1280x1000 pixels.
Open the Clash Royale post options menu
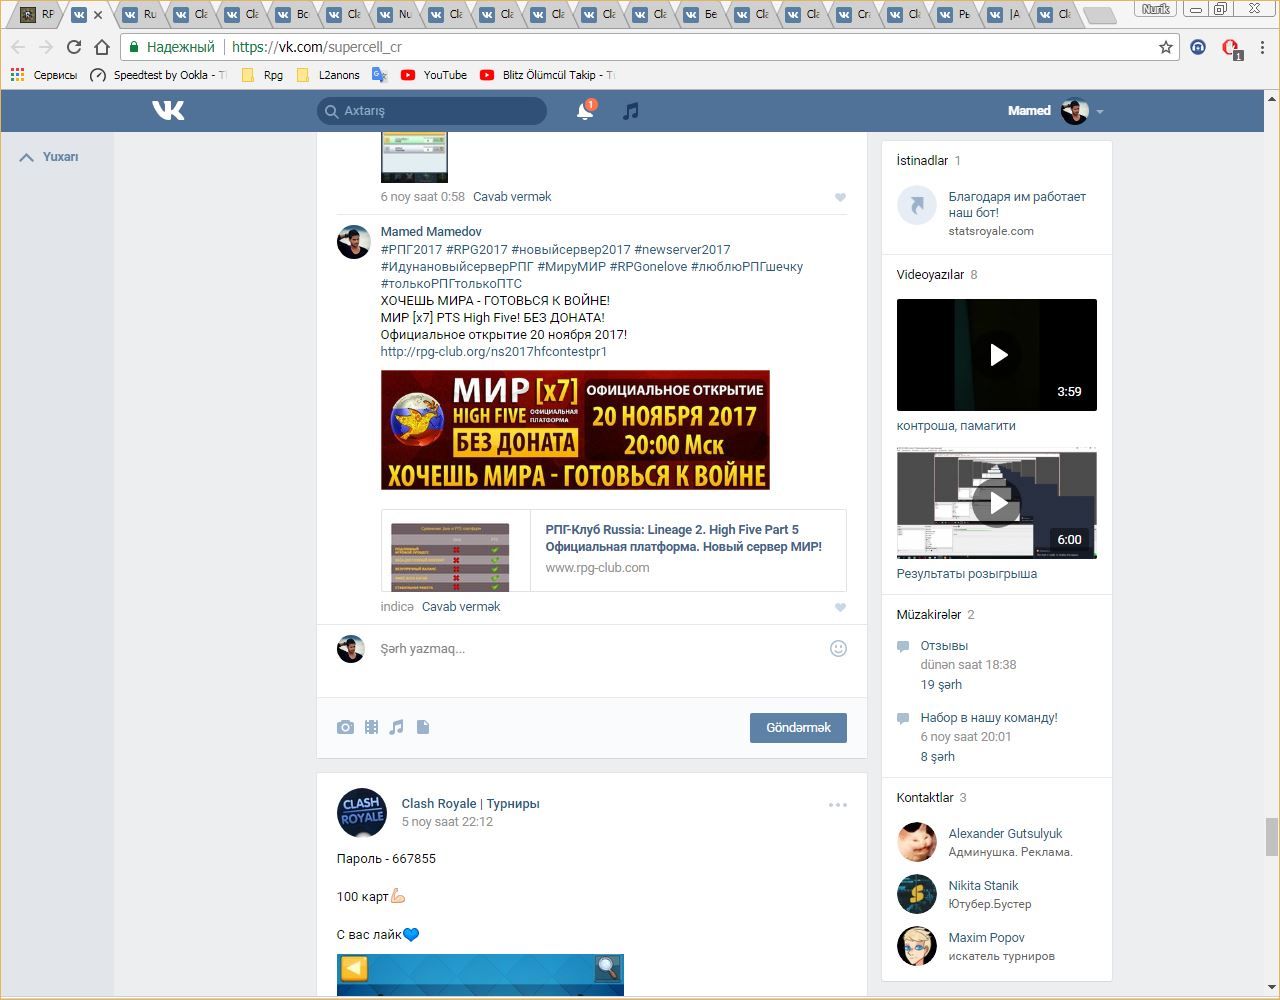837,804
